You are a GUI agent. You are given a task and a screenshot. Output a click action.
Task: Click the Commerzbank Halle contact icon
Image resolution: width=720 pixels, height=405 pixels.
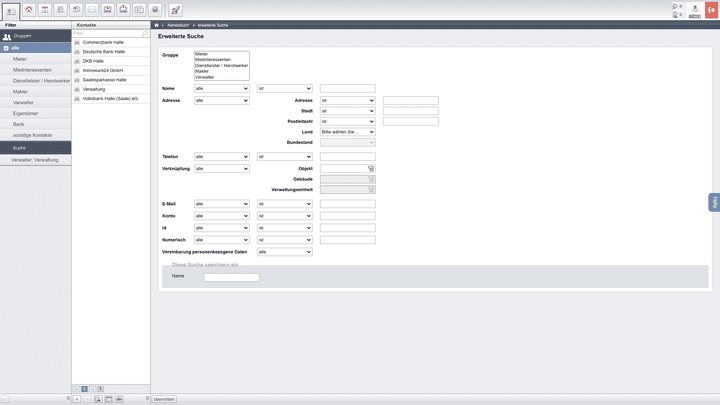[x=77, y=42]
